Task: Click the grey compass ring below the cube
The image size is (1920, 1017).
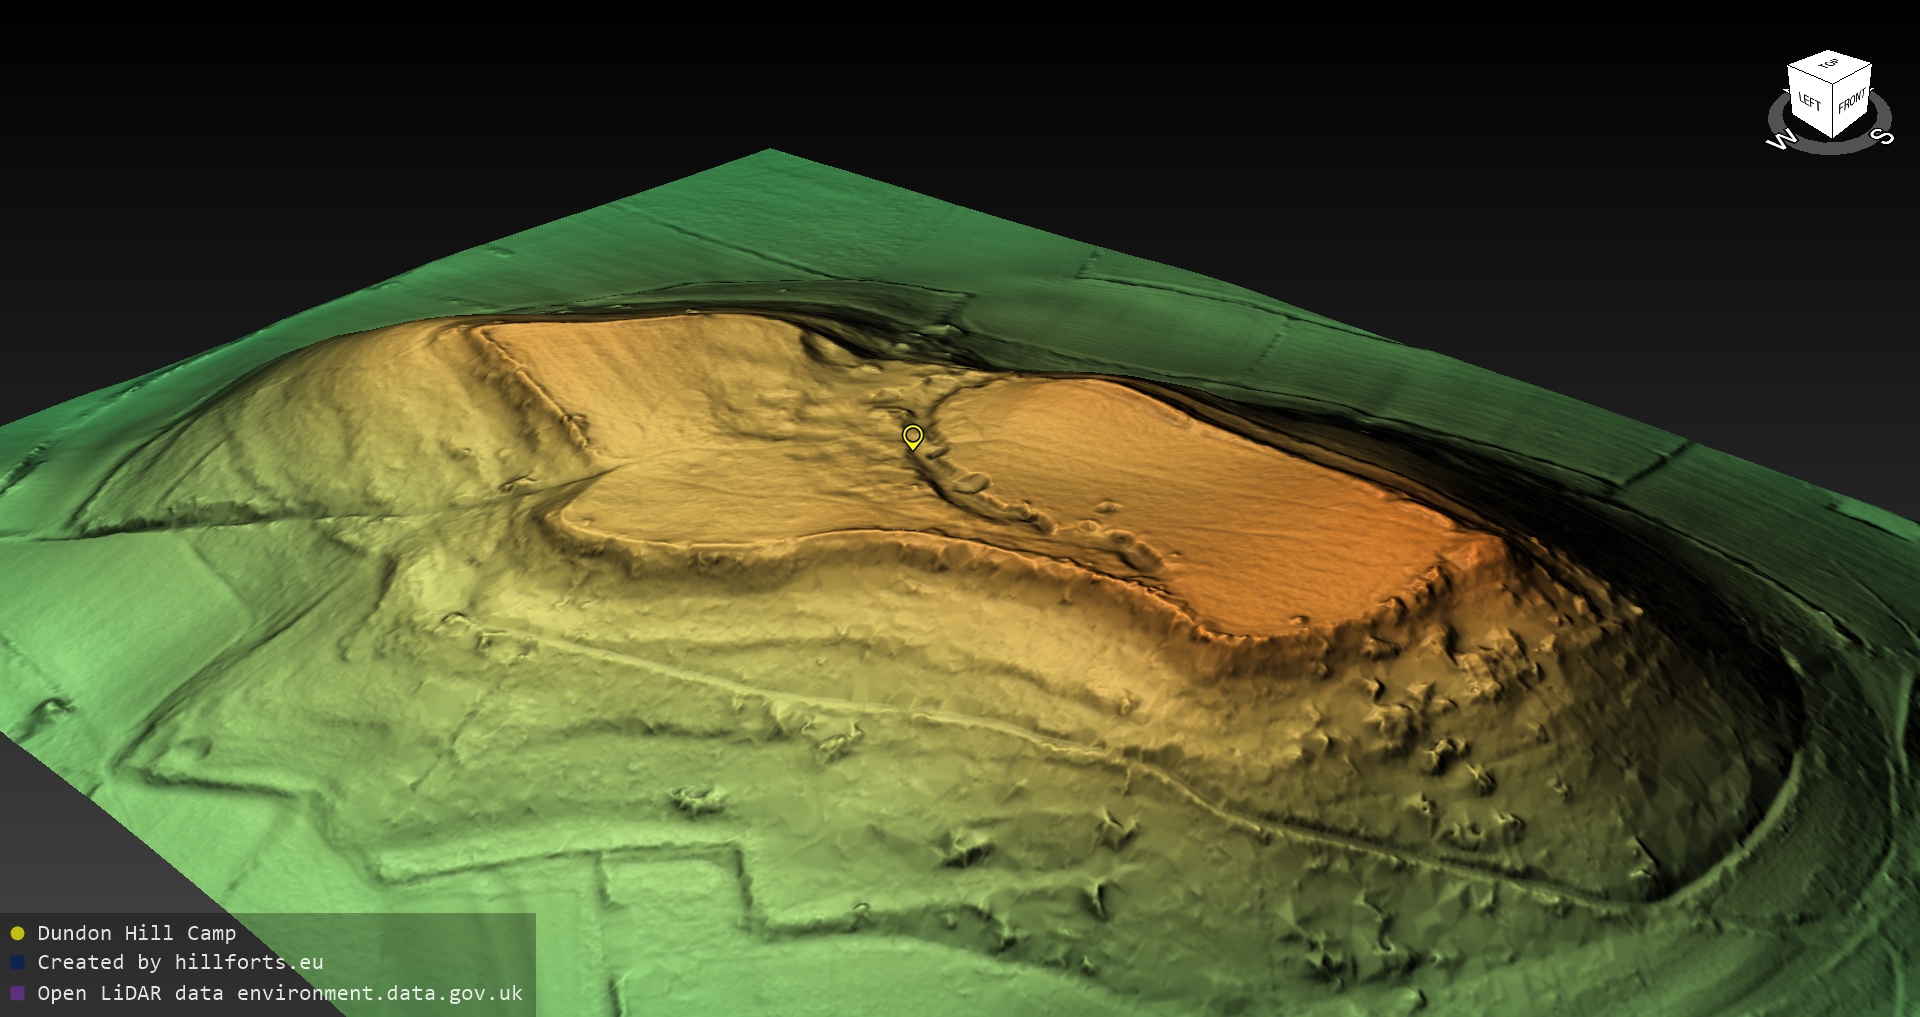Action: coord(1830,148)
